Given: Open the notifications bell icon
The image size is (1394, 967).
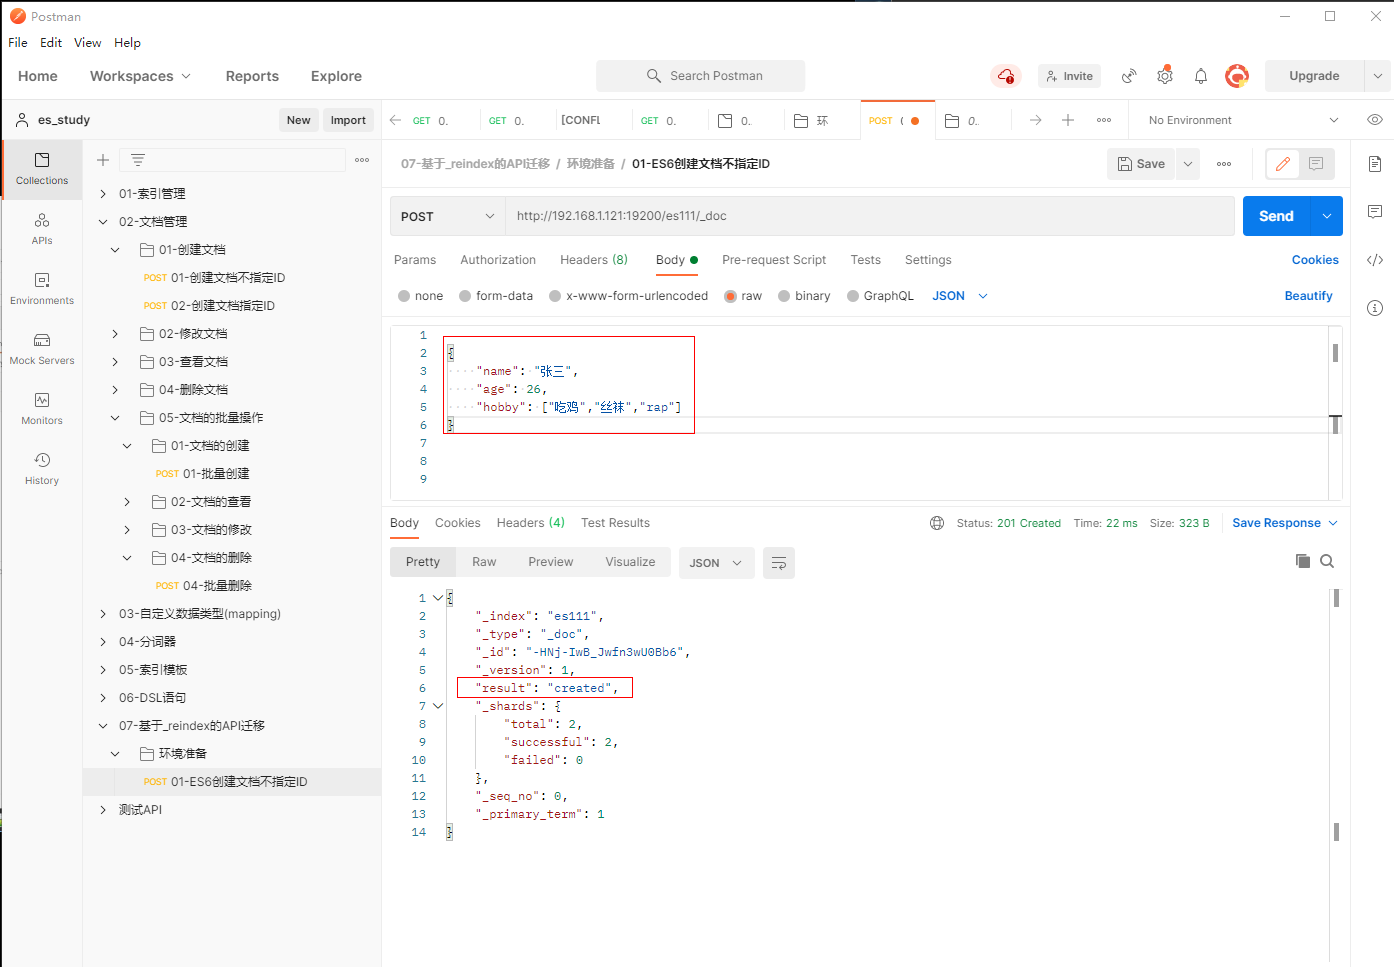Looking at the screenshot, I should click(1201, 76).
